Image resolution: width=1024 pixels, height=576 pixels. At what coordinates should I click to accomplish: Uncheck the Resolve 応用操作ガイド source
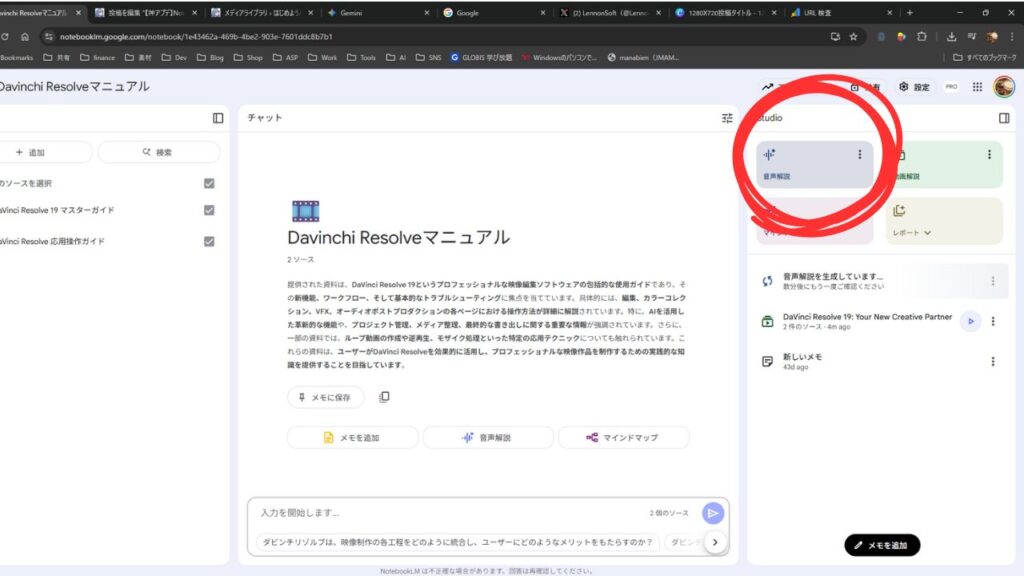point(209,242)
